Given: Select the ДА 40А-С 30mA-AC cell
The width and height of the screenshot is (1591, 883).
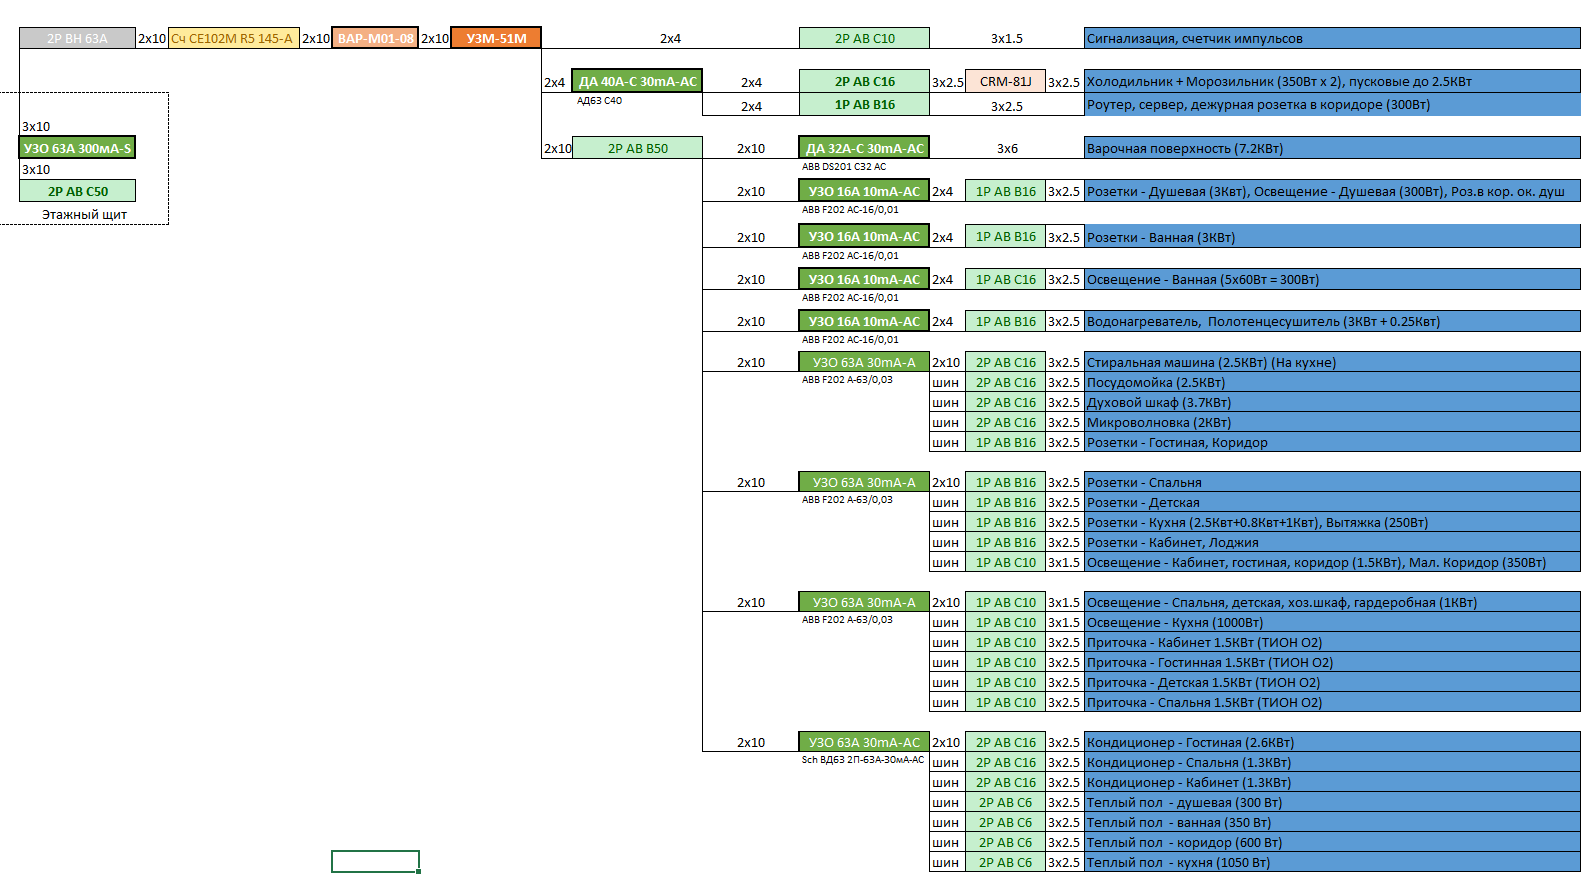Looking at the screenshot, I should (637, 81).
